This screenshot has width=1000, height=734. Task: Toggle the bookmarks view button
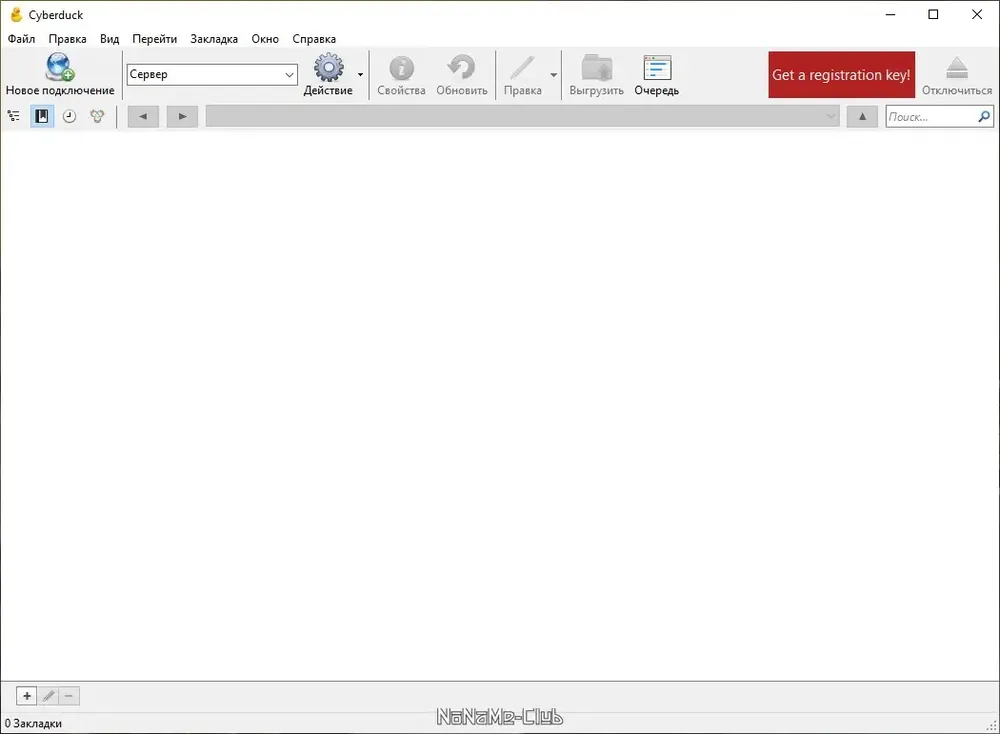(41, 116)
